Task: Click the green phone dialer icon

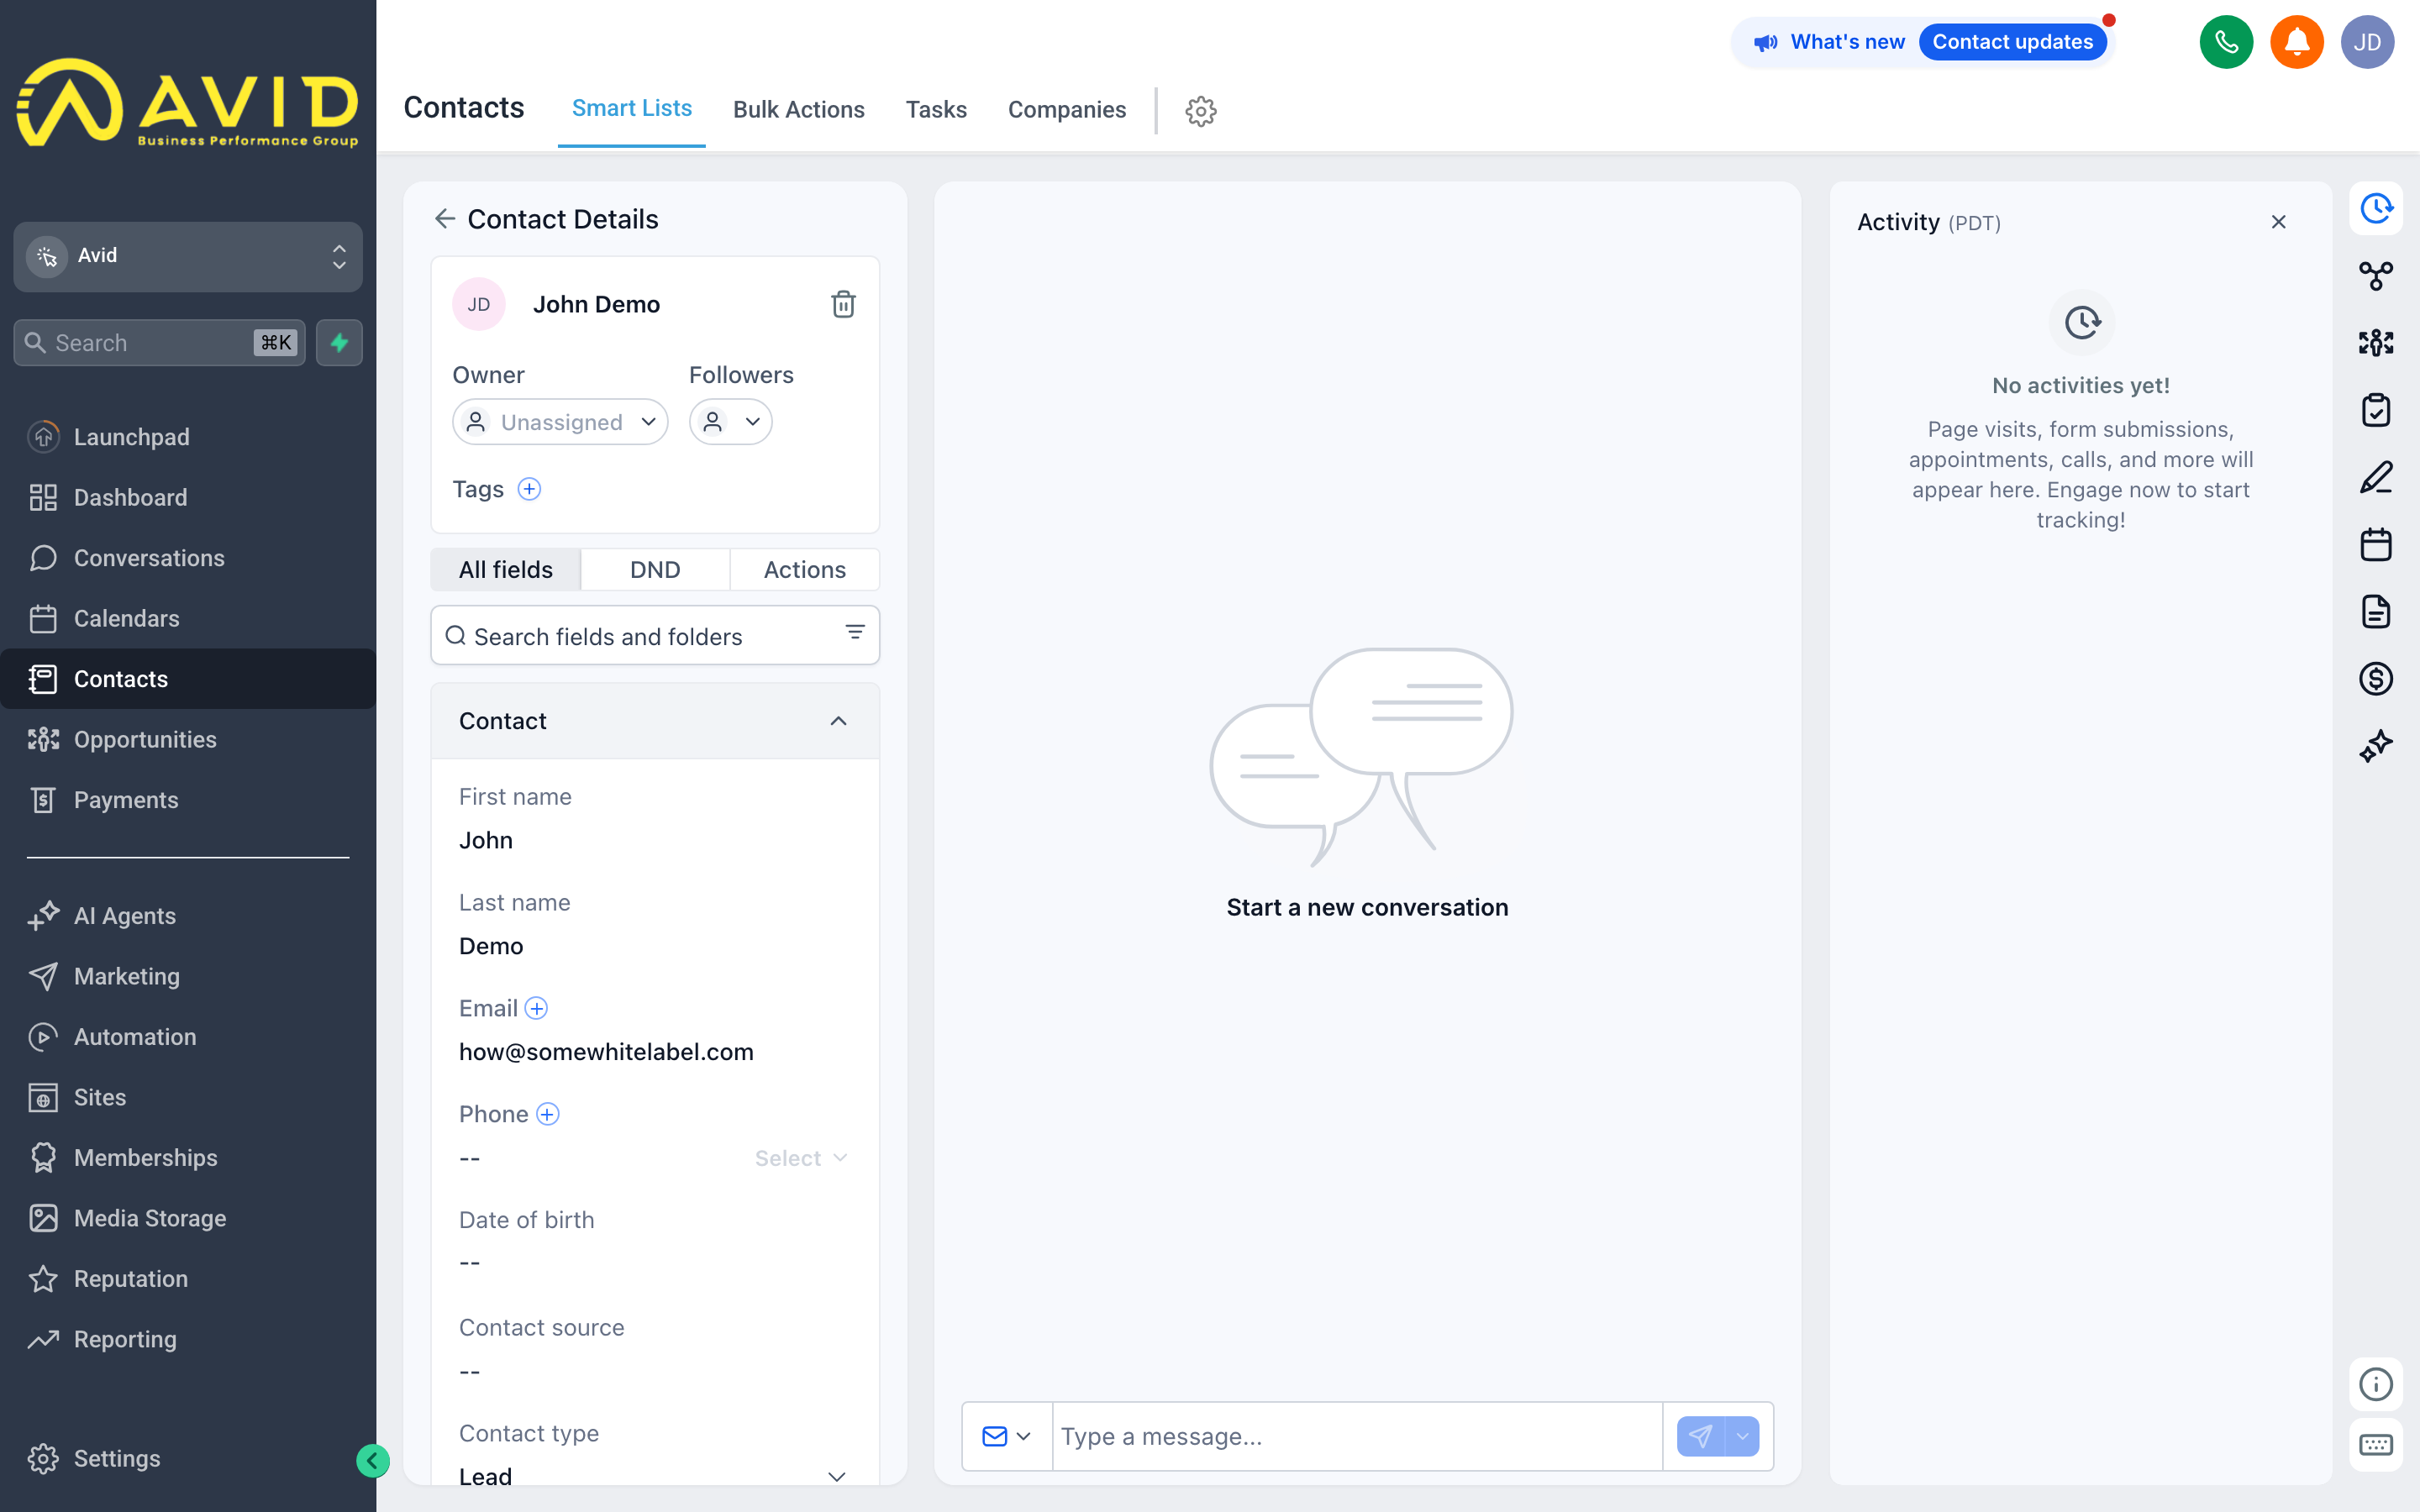Action: click(2226, 42)
